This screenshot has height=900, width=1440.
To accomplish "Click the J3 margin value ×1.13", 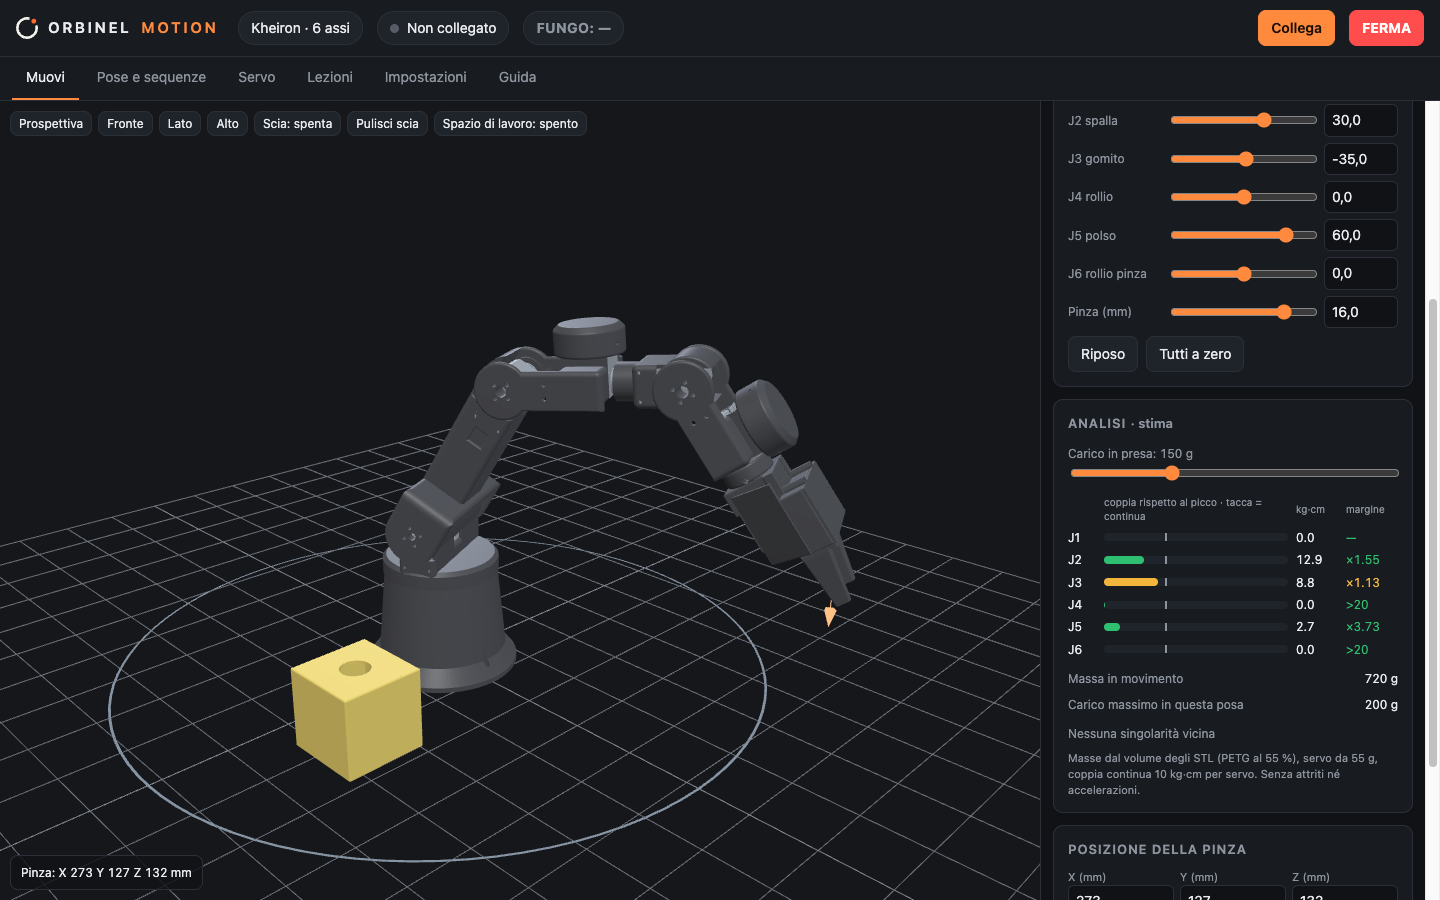I will click(x=1362, y=583).
